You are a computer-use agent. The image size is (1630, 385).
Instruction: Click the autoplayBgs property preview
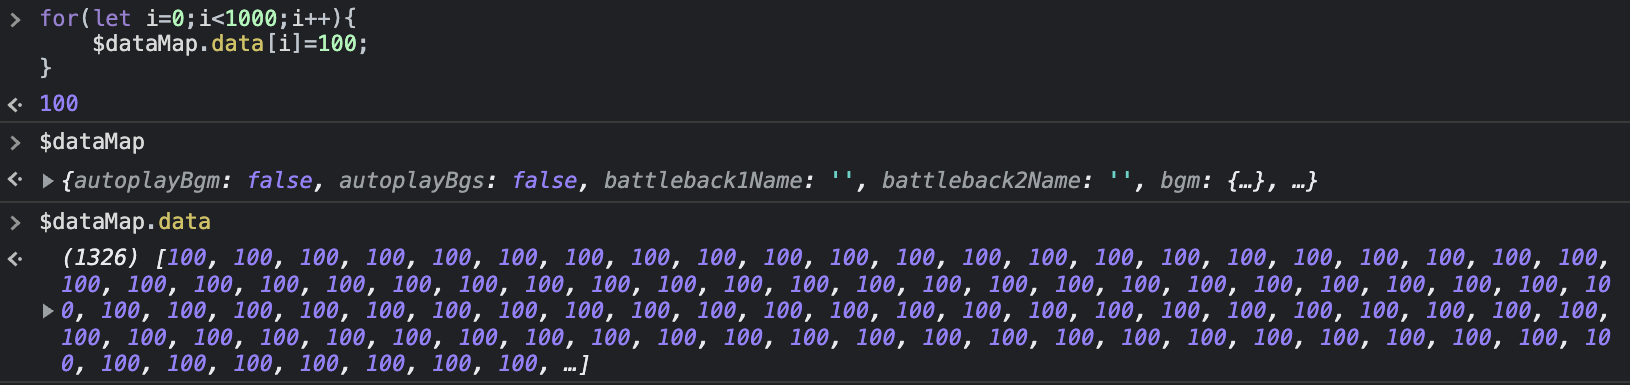[x=458, y=181]
